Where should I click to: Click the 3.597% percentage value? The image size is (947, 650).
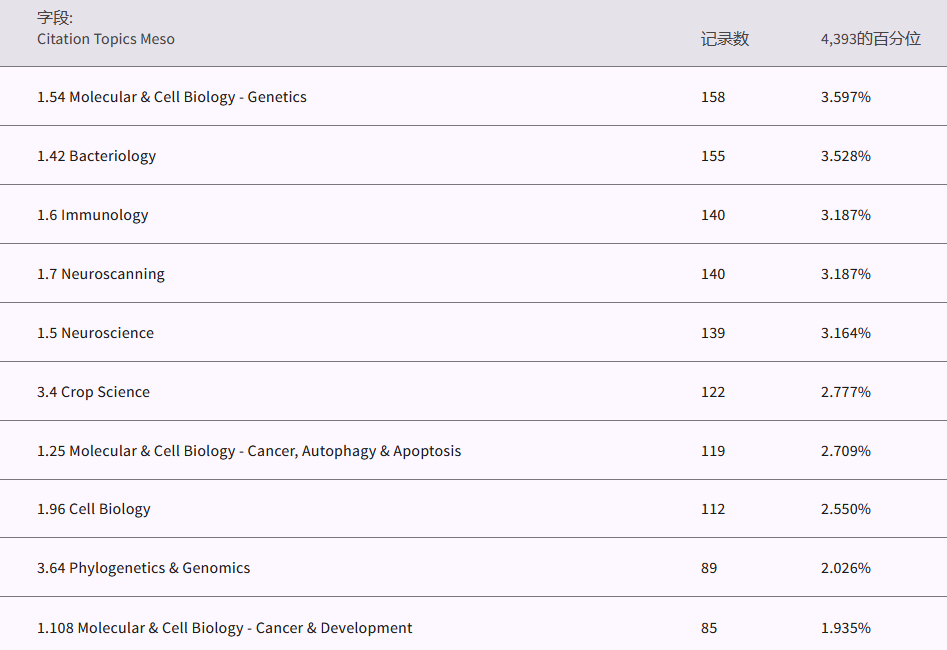pyautogui.click(x=846, y=97)
